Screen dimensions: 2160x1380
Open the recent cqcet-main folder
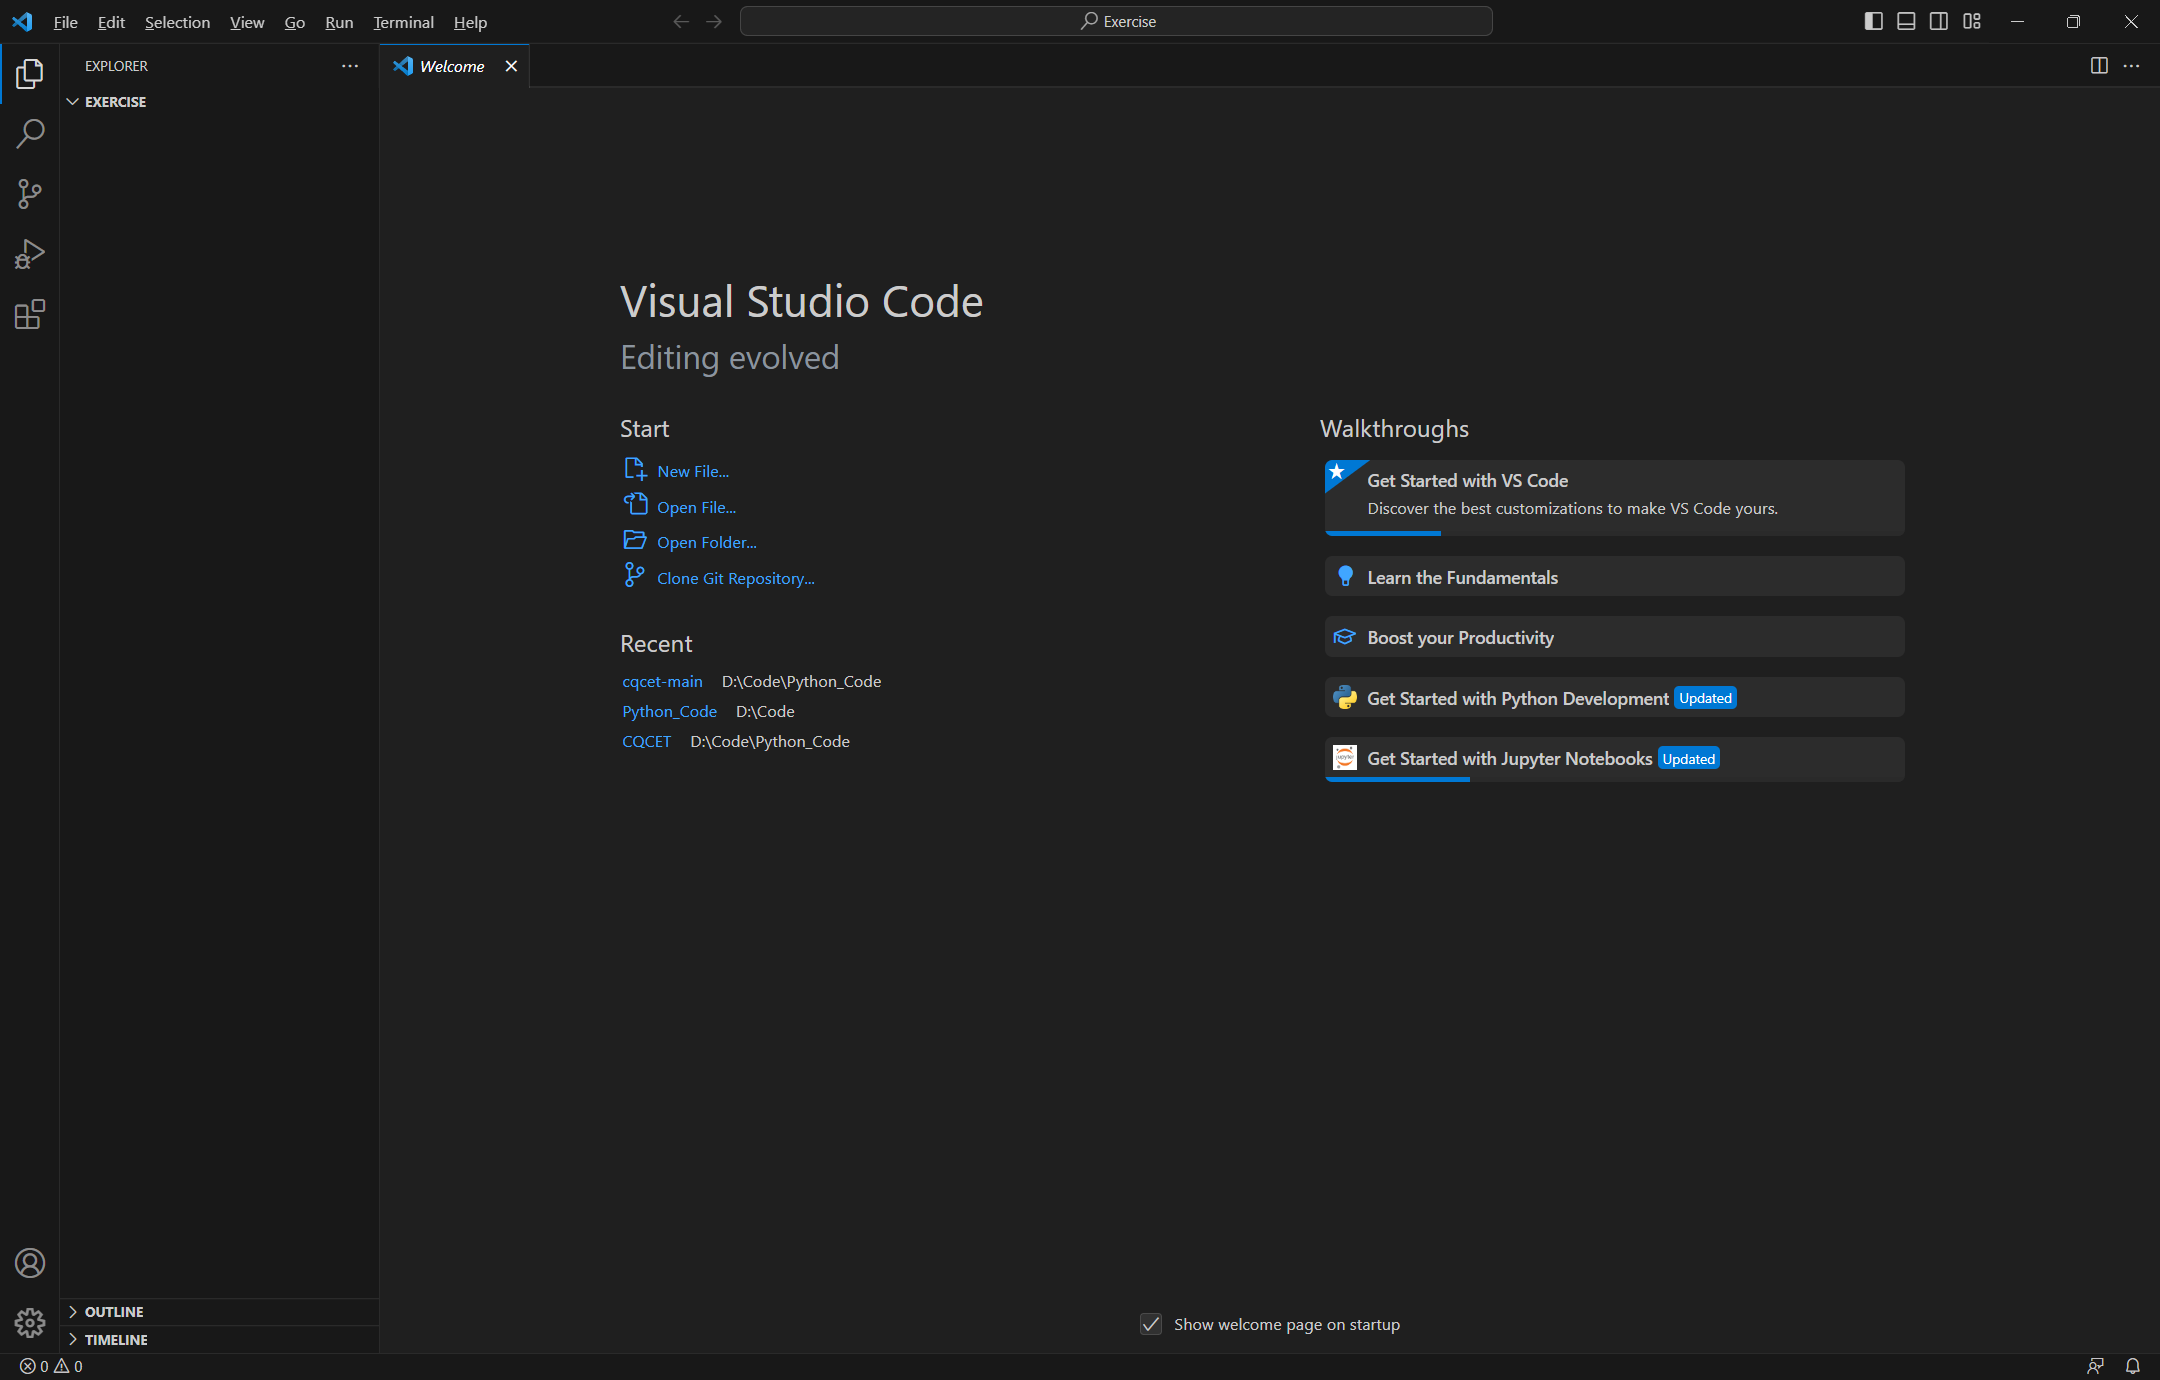pyautogui.click(x=662, y=681)
